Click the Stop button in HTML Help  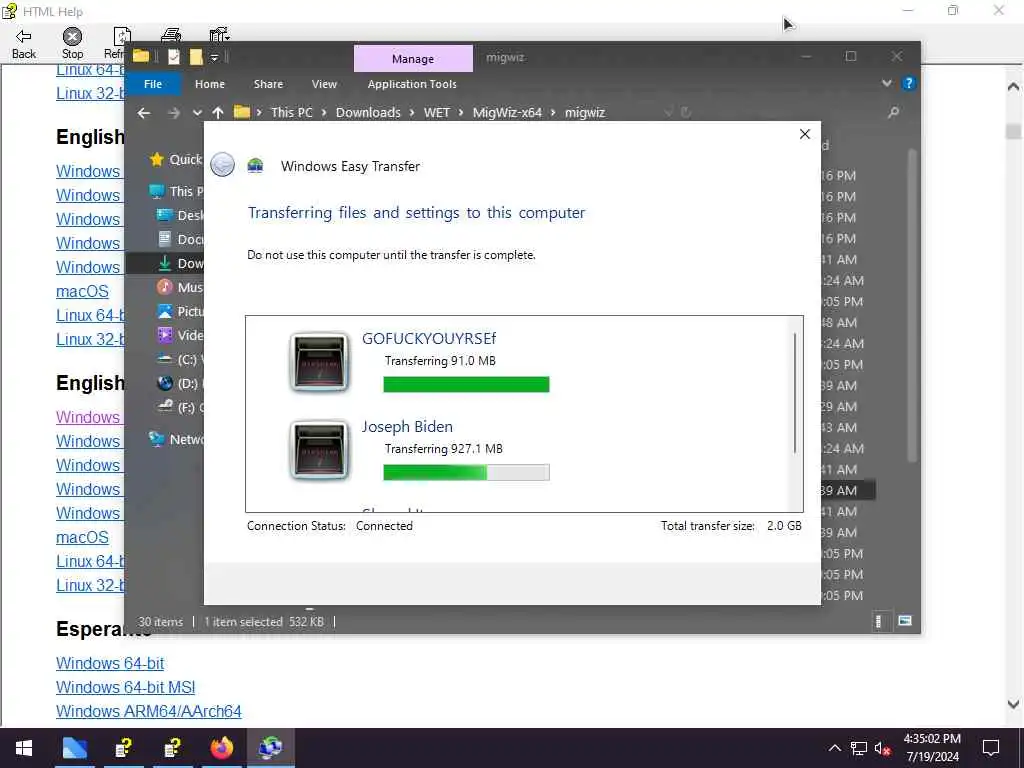pyautogui.click(x=72, y=44)
